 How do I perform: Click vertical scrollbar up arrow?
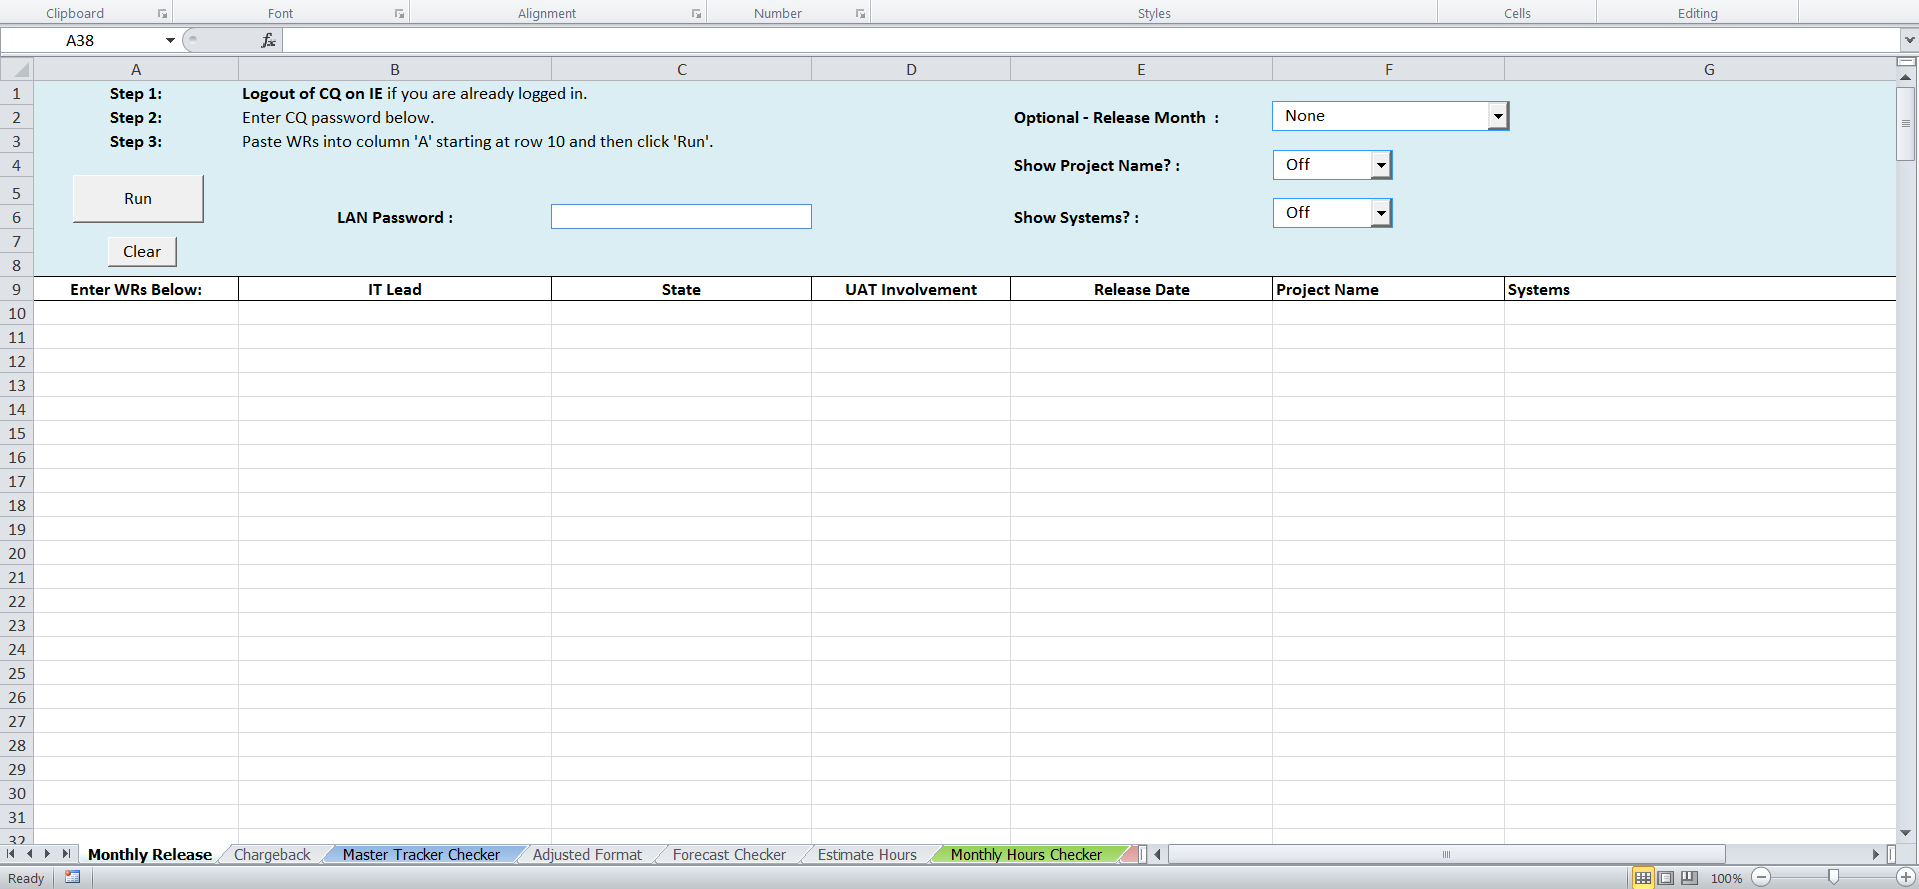(1906, 78)
